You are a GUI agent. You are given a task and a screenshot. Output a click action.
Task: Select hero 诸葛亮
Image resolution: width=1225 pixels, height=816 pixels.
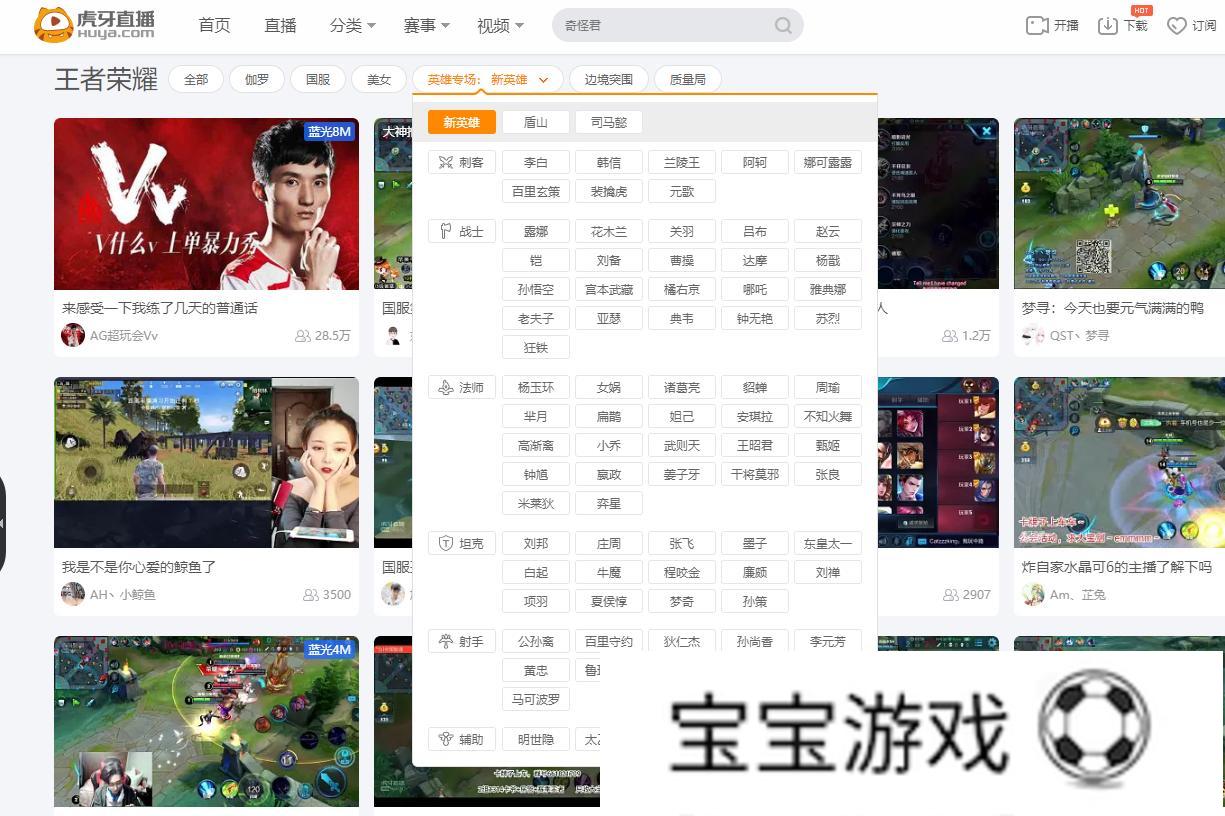click(x=682, y=387)
